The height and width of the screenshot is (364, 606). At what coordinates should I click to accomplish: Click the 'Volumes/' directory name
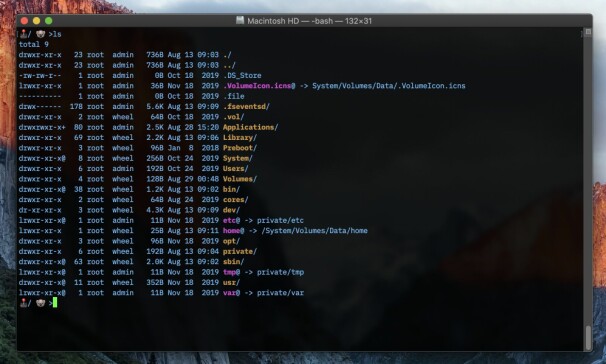click(240, 179)
